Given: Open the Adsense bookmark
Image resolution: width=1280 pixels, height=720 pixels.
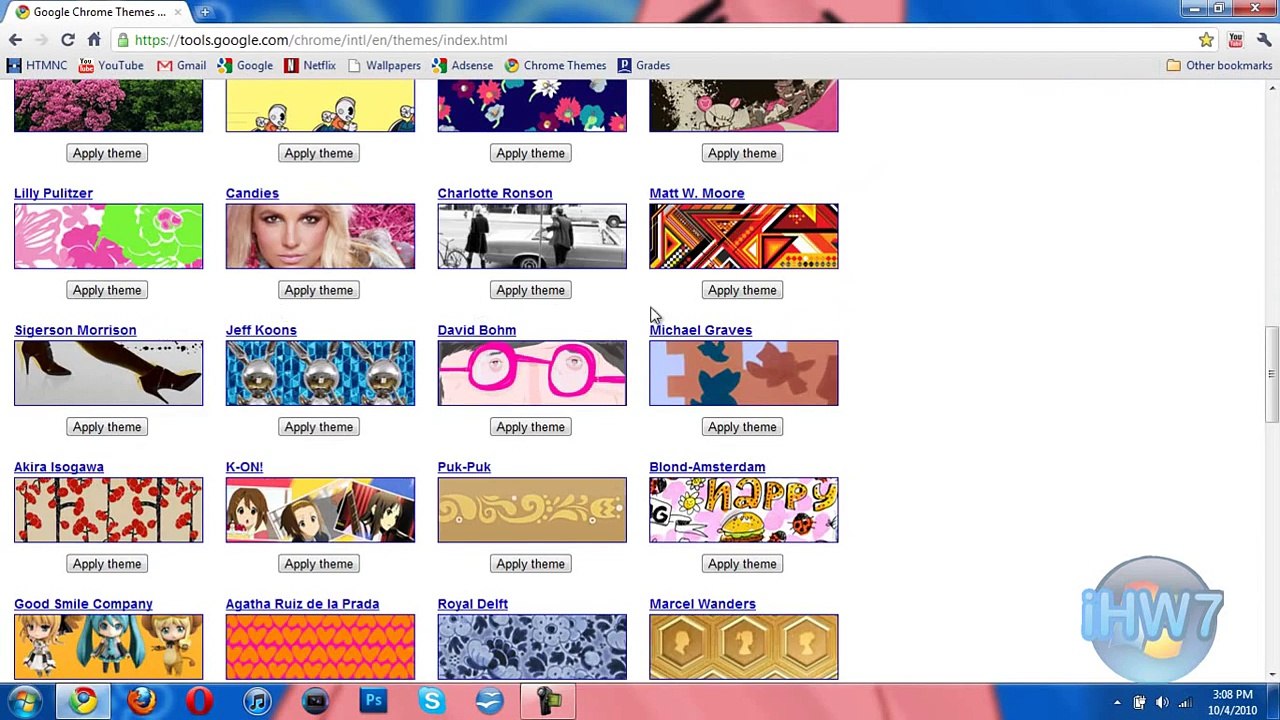Looking at the screenshot, I should 463,65.
